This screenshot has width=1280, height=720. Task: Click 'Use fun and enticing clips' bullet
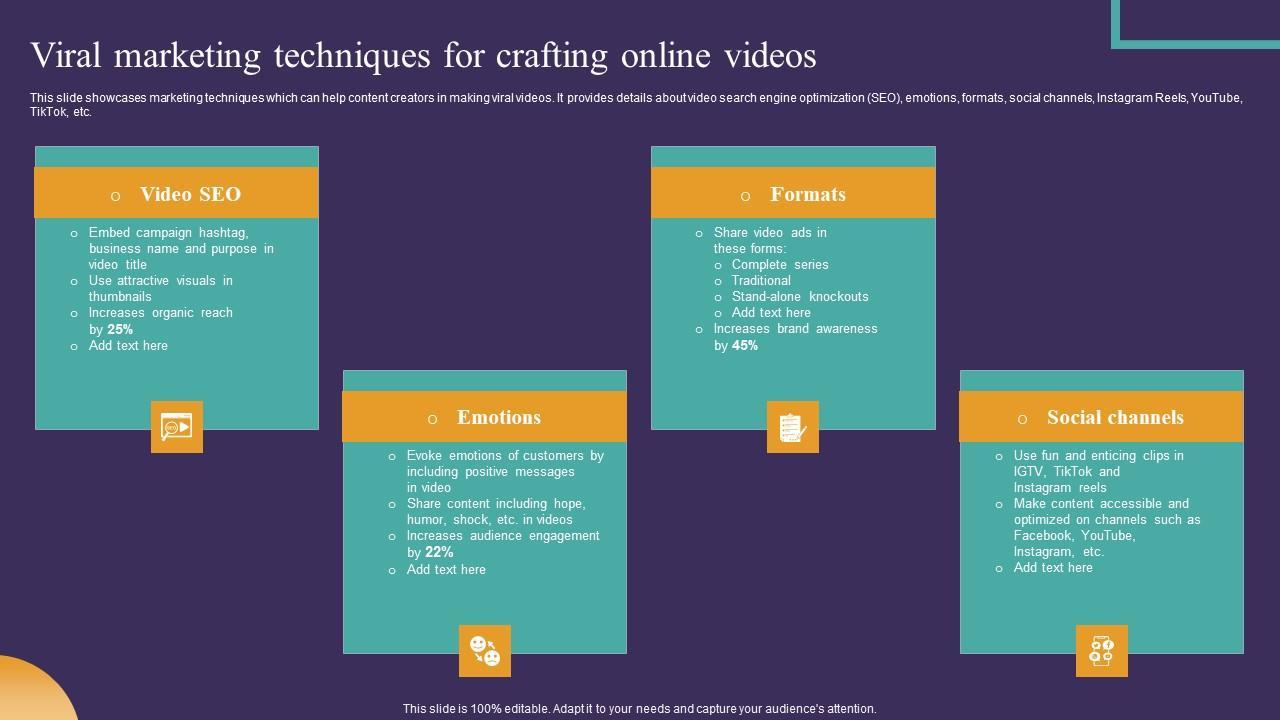coord(1098,471)
